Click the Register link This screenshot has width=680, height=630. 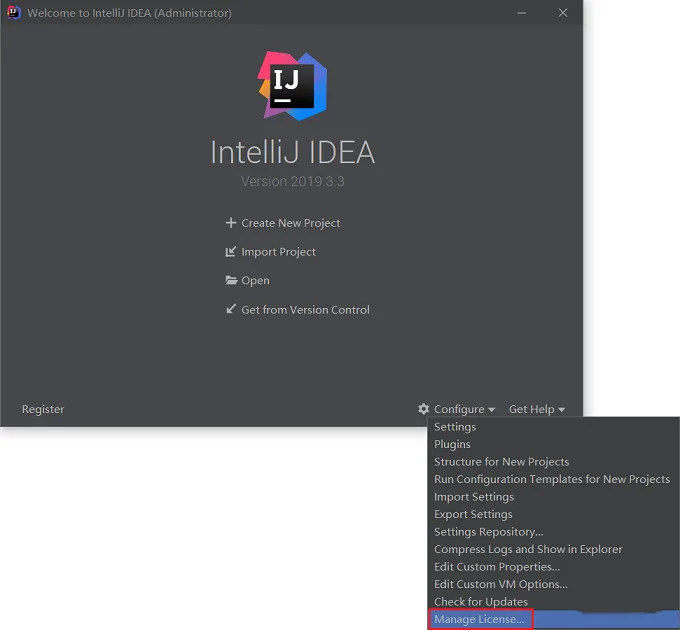pyautogui.click(x=43, y=409)
